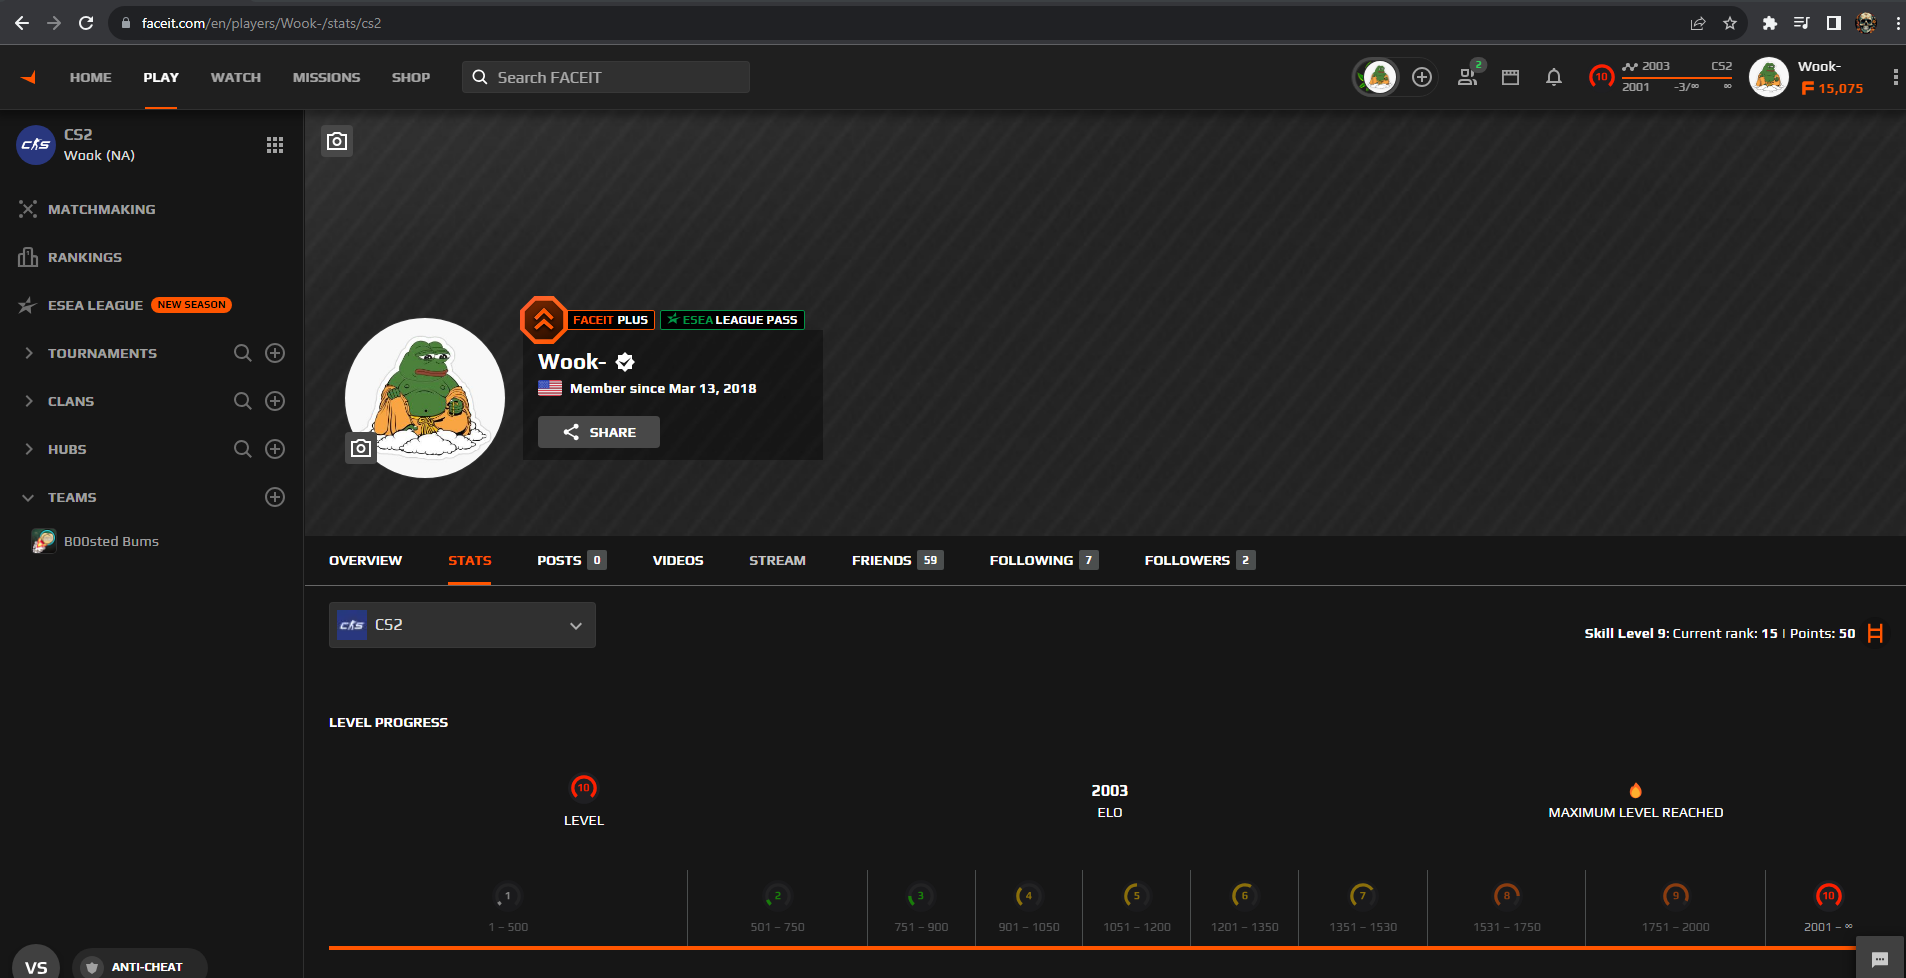Search clans with the magnifier icon

(243, 401)
